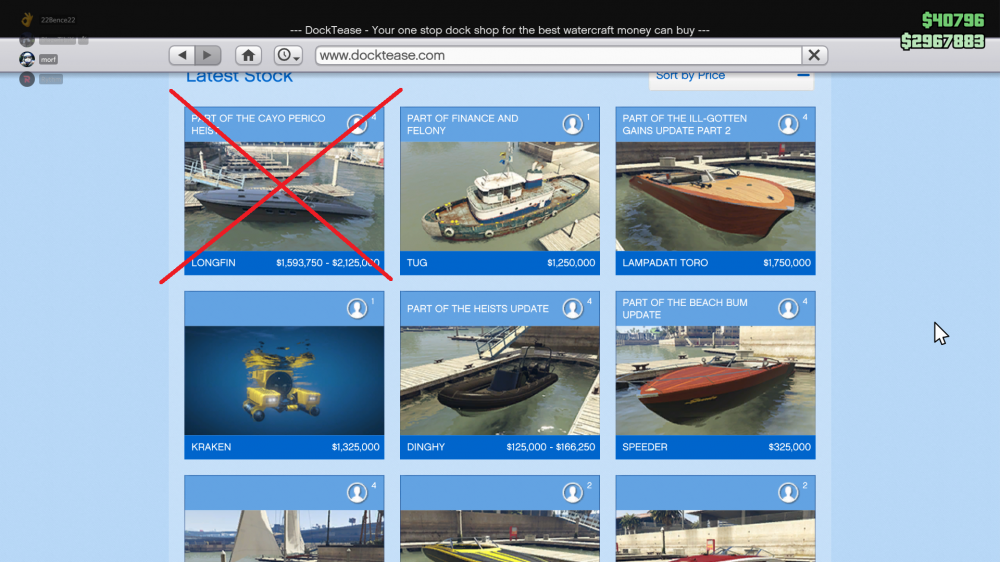
Task: Click the Kraken price $1,325,000
Action: [355, 447]
